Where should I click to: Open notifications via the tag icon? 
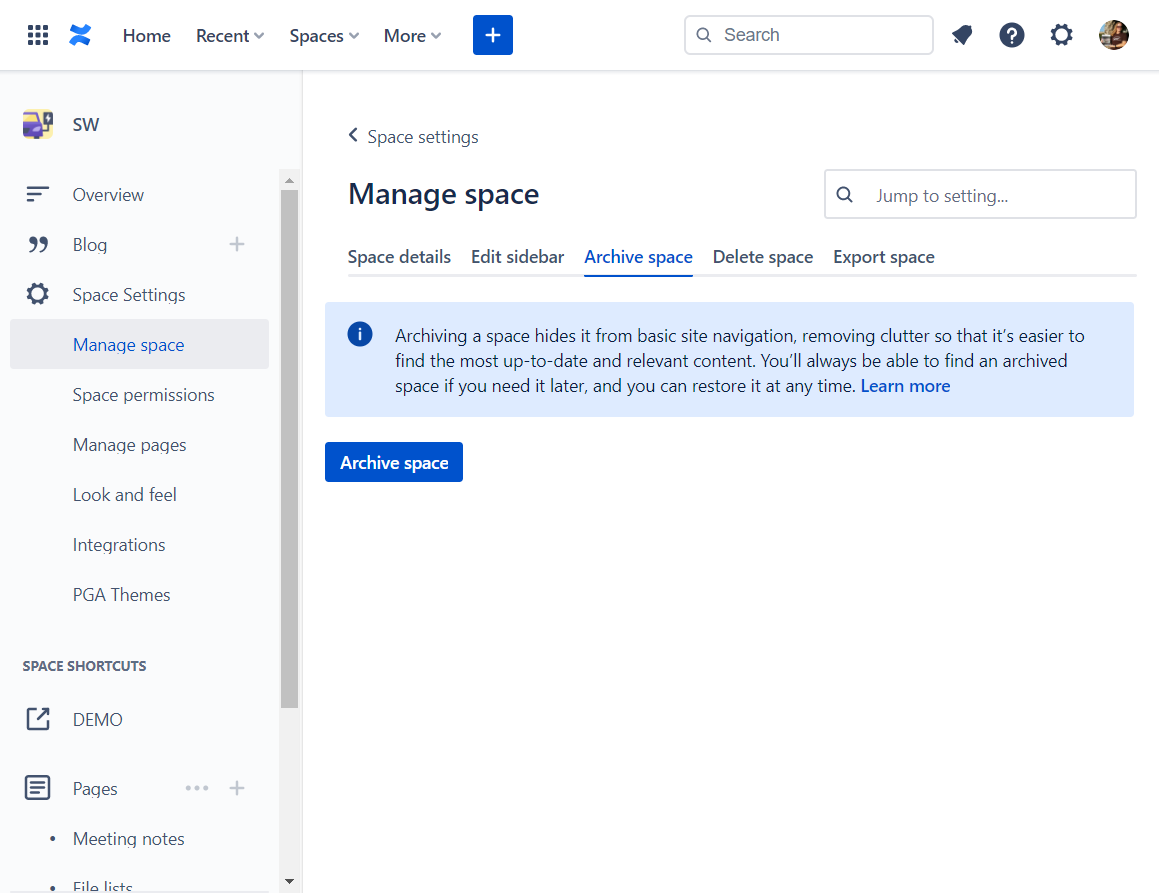tap(962, 35)
